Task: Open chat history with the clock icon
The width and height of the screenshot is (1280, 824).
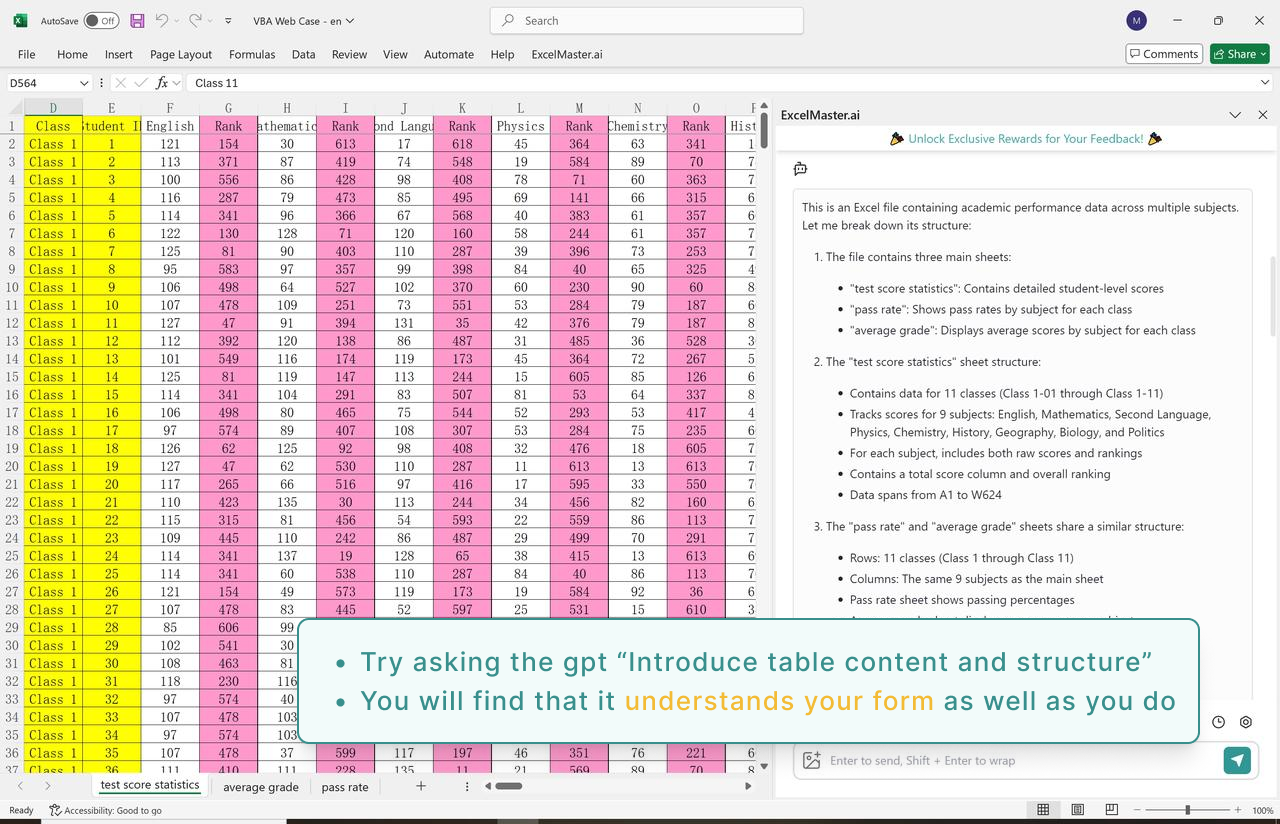Action: (1217, 722)
